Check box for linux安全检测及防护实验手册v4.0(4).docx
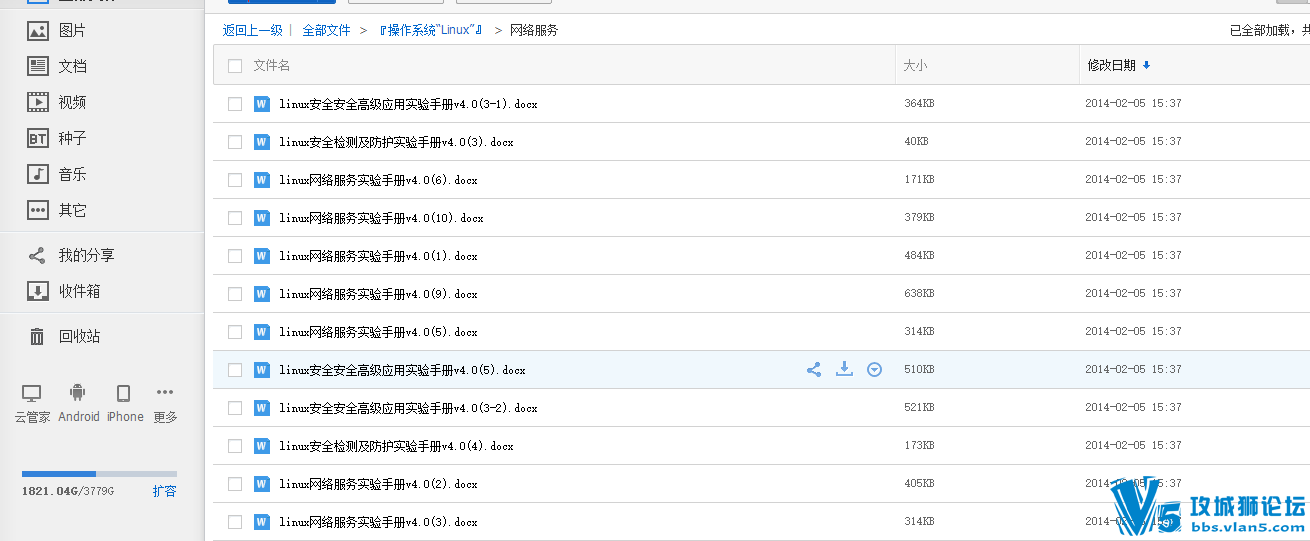Screen dimensions: 1310x541 pyautogui.click(x=235, y=446)
